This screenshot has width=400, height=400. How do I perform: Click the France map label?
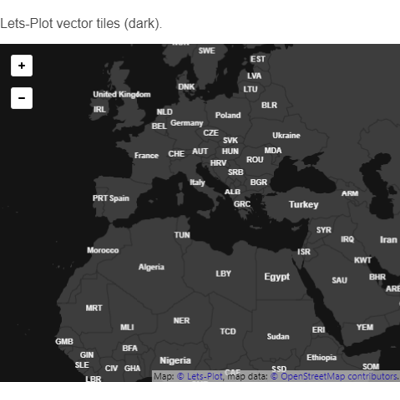pos(146,155)
